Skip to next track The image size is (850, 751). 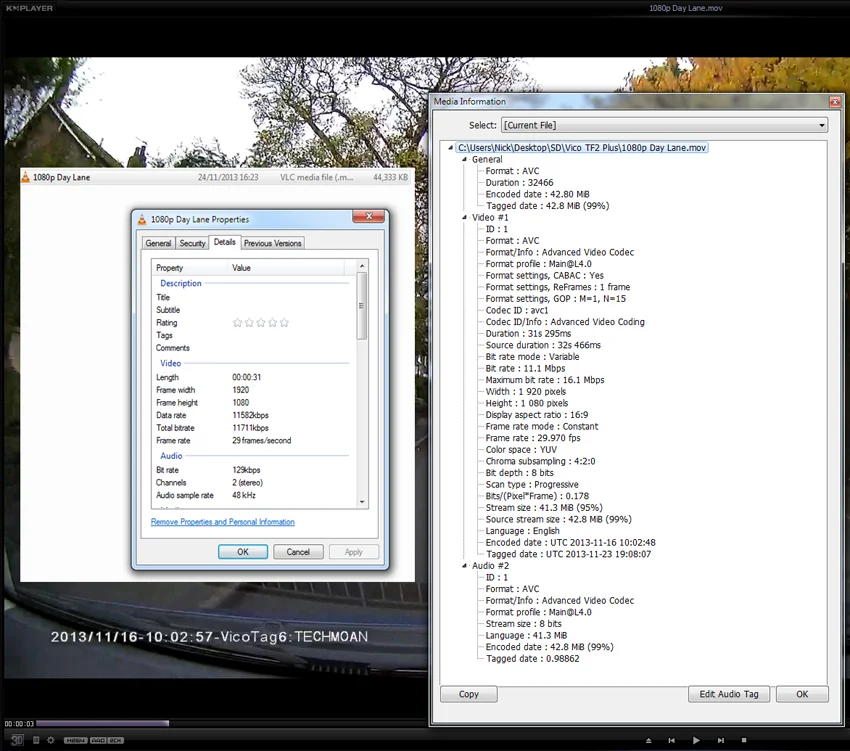(720, 740)
